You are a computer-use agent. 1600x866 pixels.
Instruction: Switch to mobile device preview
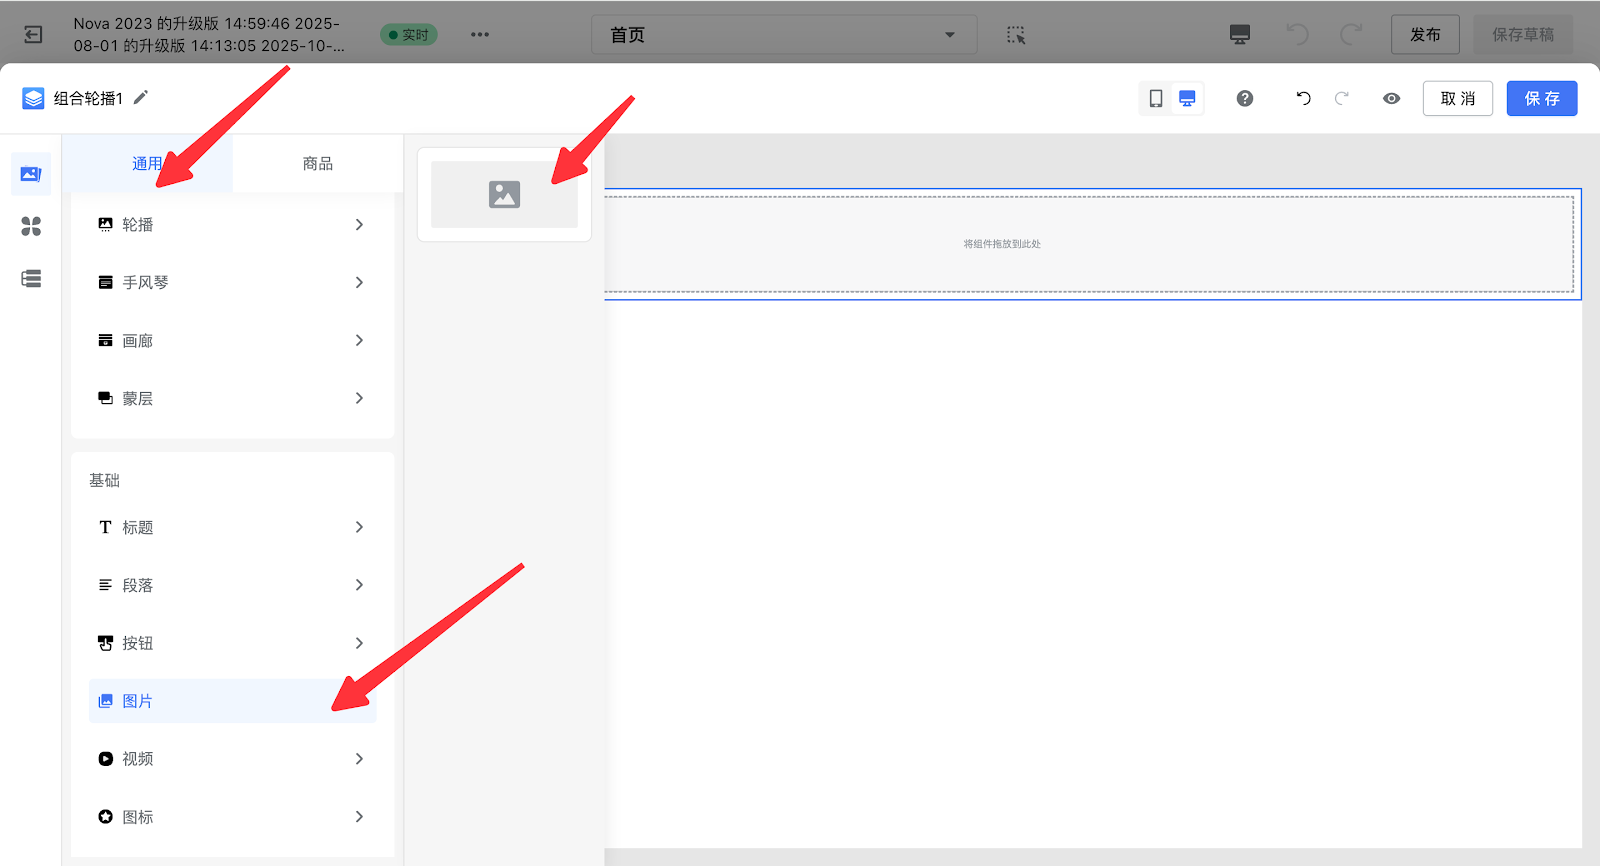pos(1156,98)
